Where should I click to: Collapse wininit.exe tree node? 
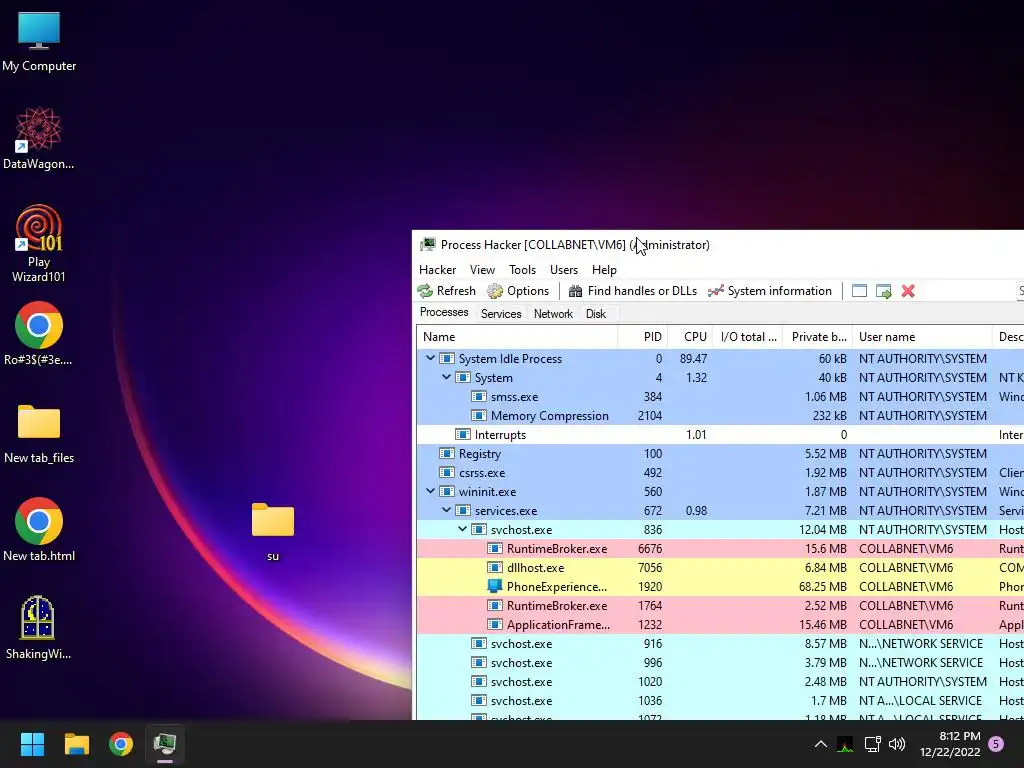tap(430, 491)
